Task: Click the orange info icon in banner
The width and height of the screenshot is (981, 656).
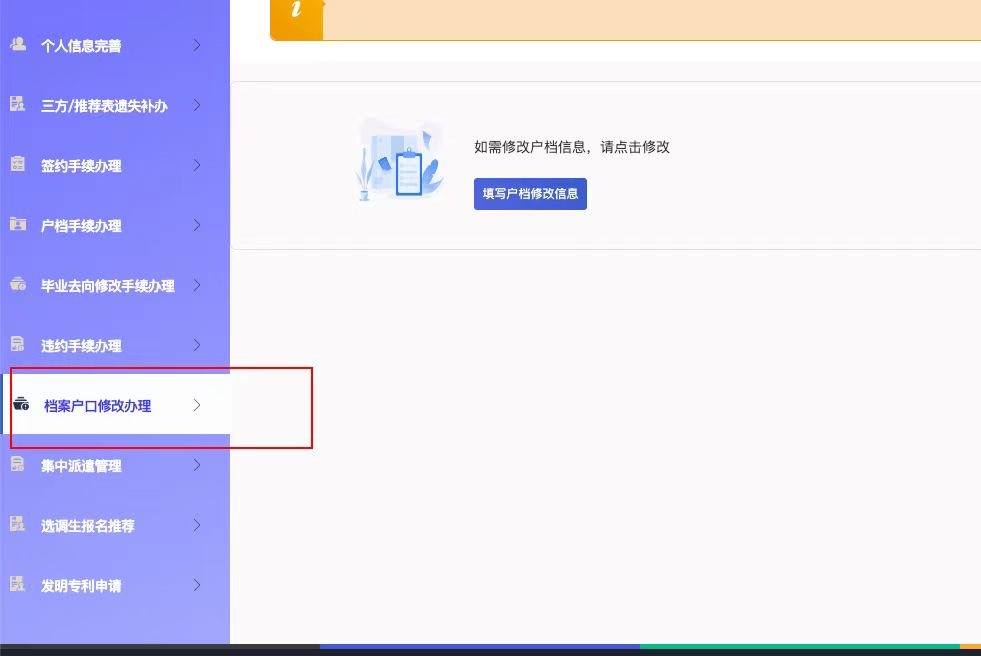Action: tap(296, 14)
